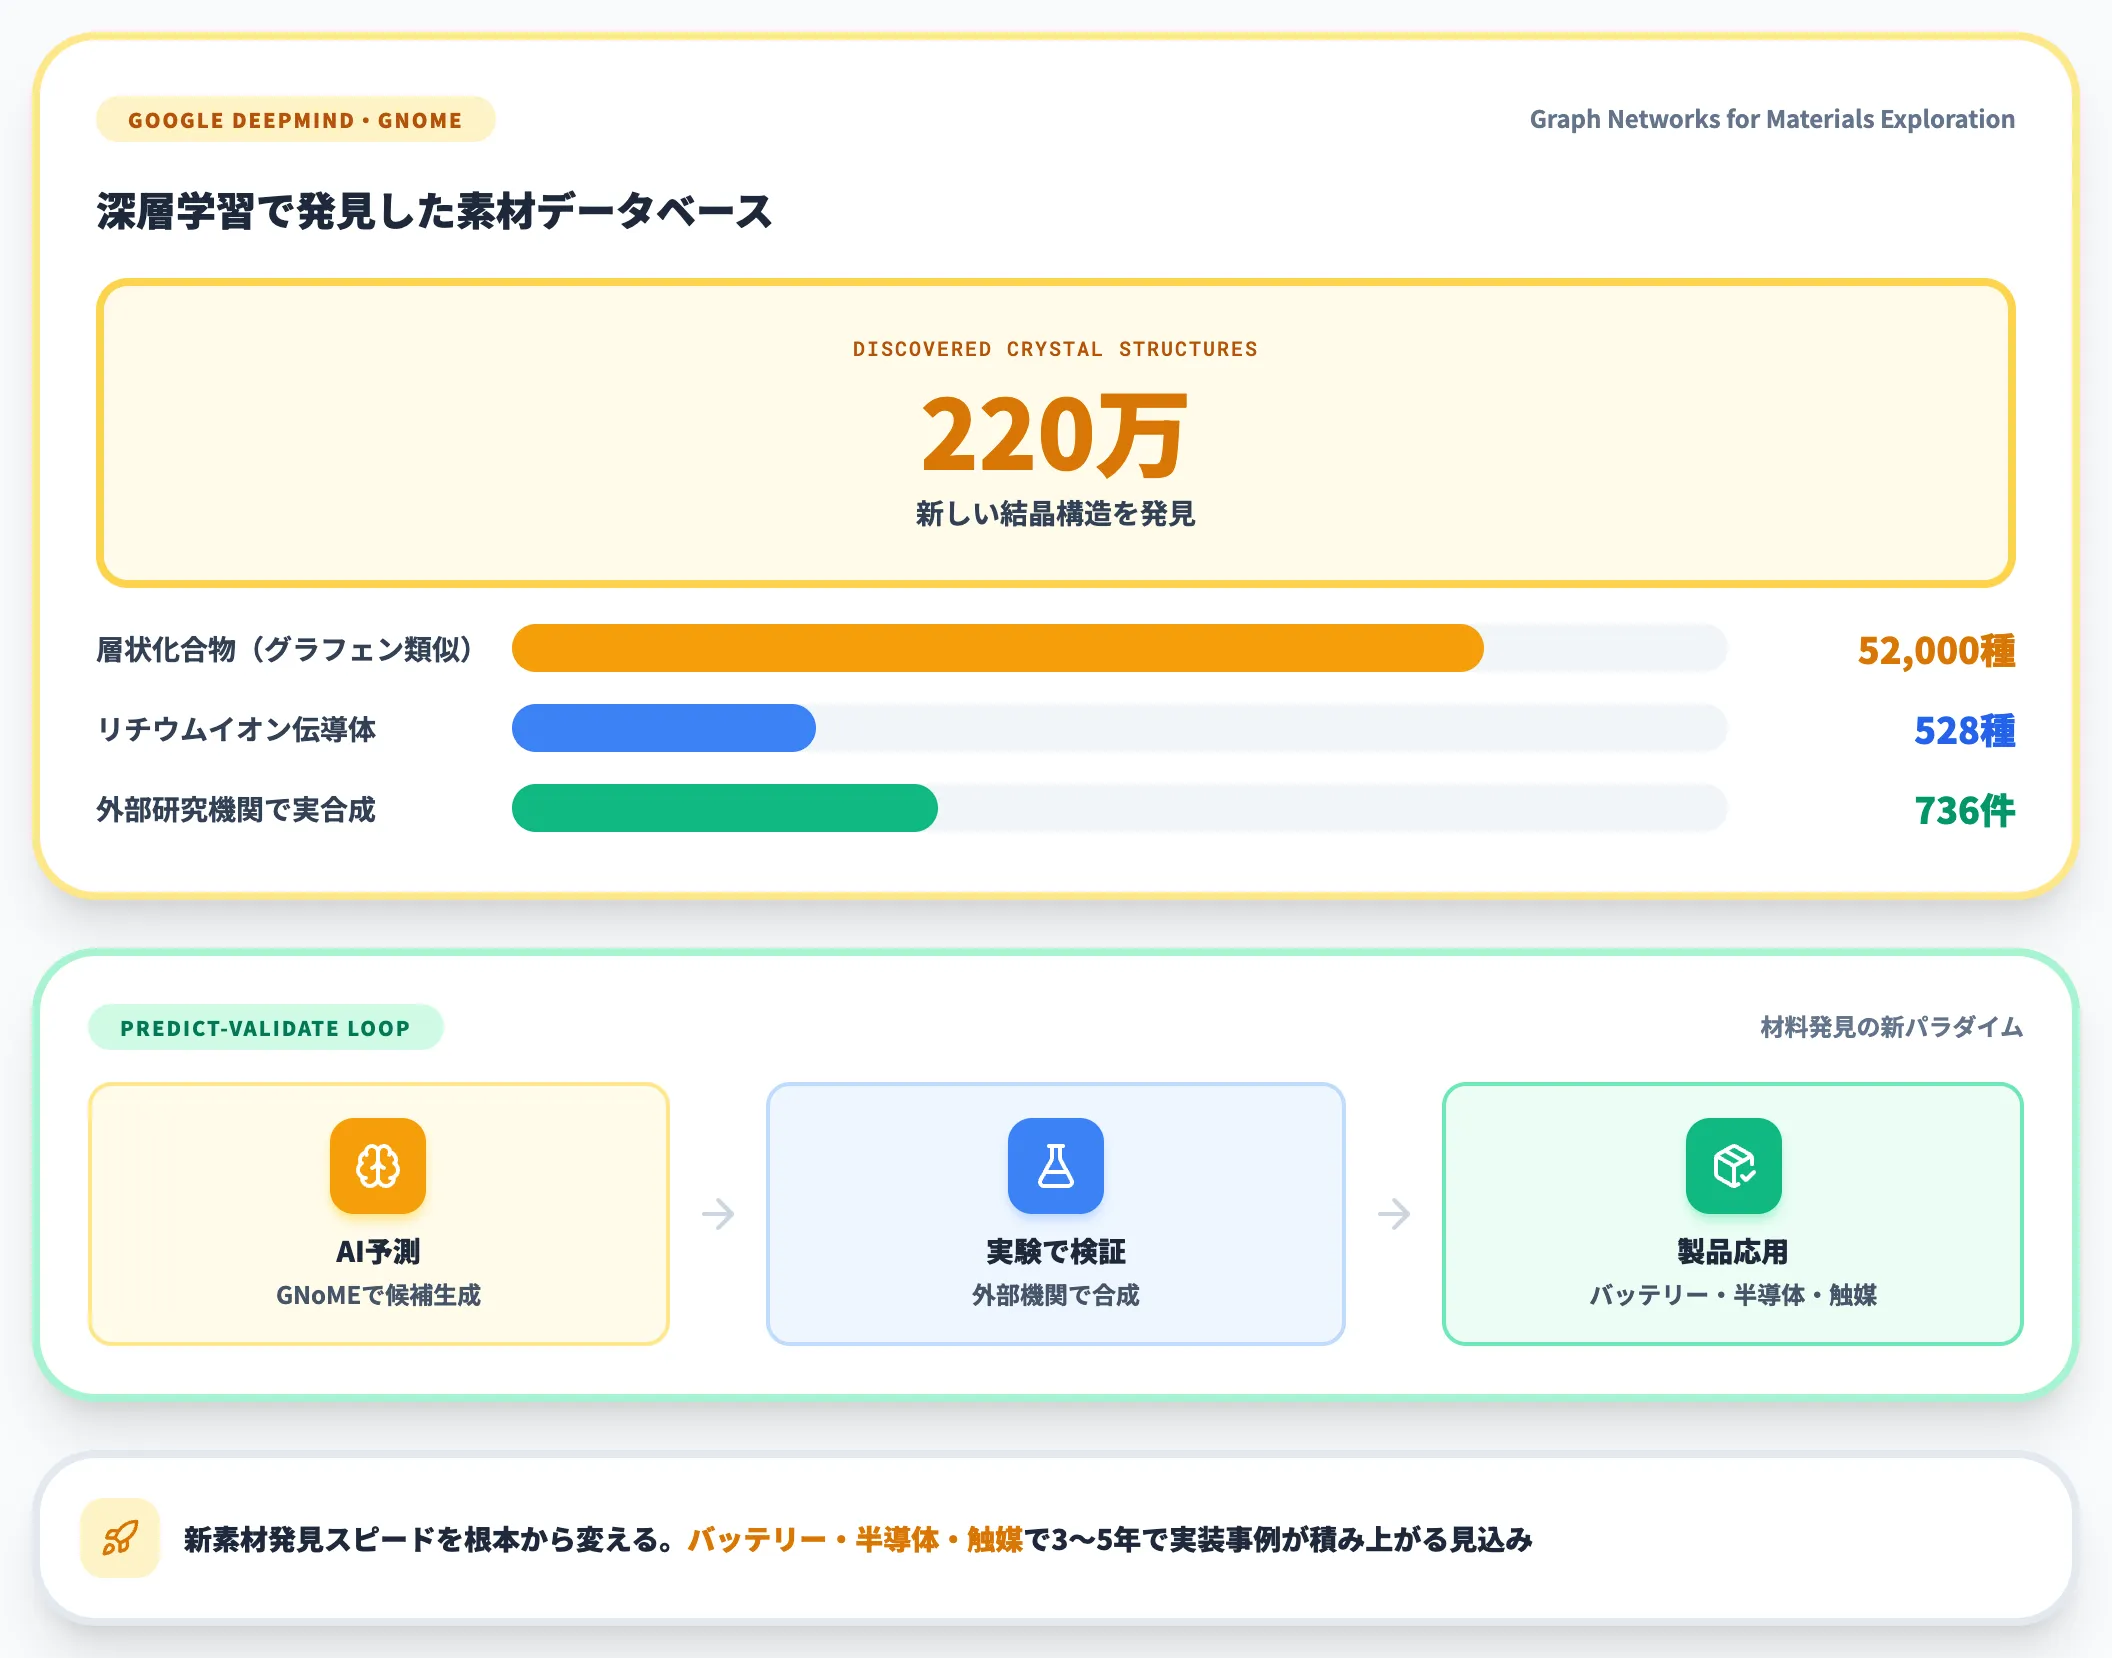2112x1658 pixels.
Task: Click the orange brain AI予測 icon
Action: (378, 1165)
